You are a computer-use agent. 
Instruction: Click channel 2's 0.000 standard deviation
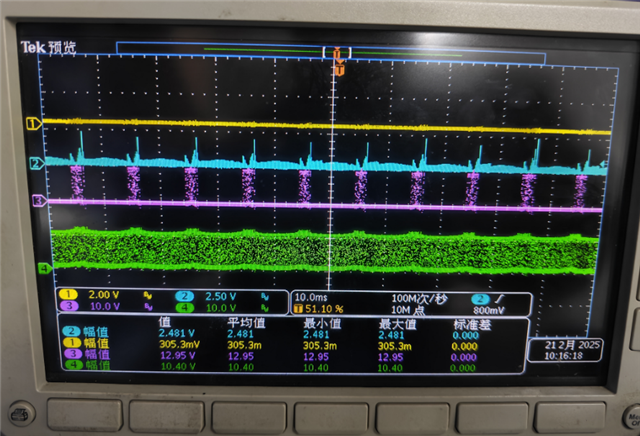pyautogui.click(x=465, y=336)
